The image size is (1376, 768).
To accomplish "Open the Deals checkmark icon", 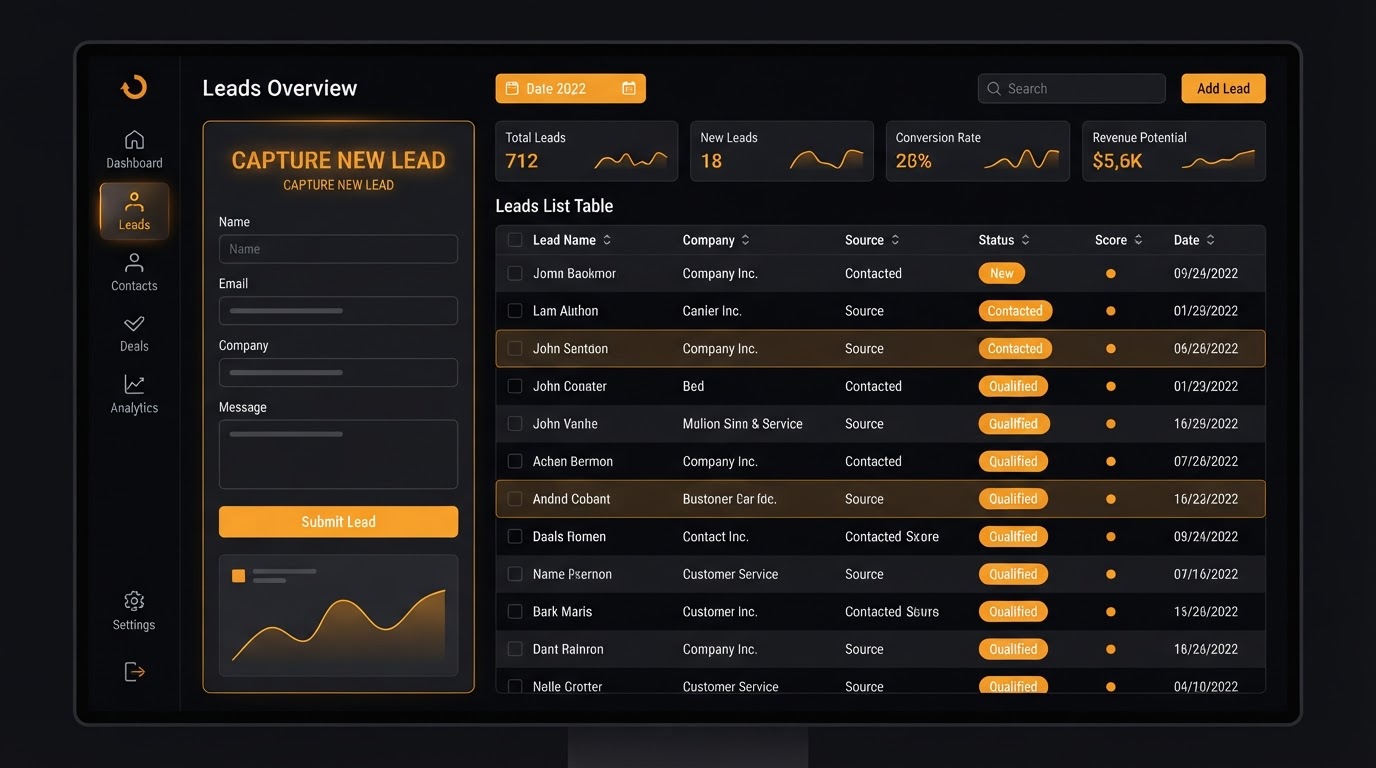I will pyautogui.click(x=134, y=324).
